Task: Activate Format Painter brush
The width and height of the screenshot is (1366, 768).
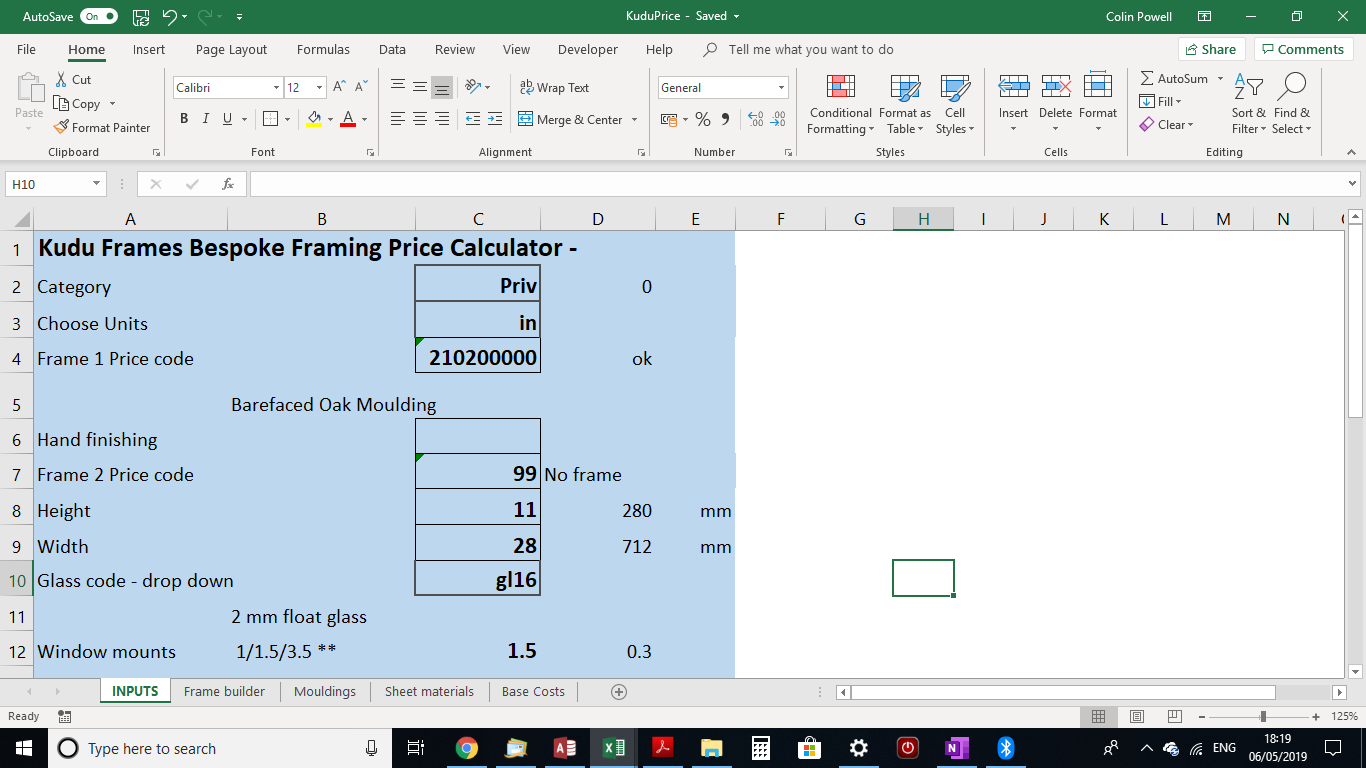Action: (x=61, y=127)
